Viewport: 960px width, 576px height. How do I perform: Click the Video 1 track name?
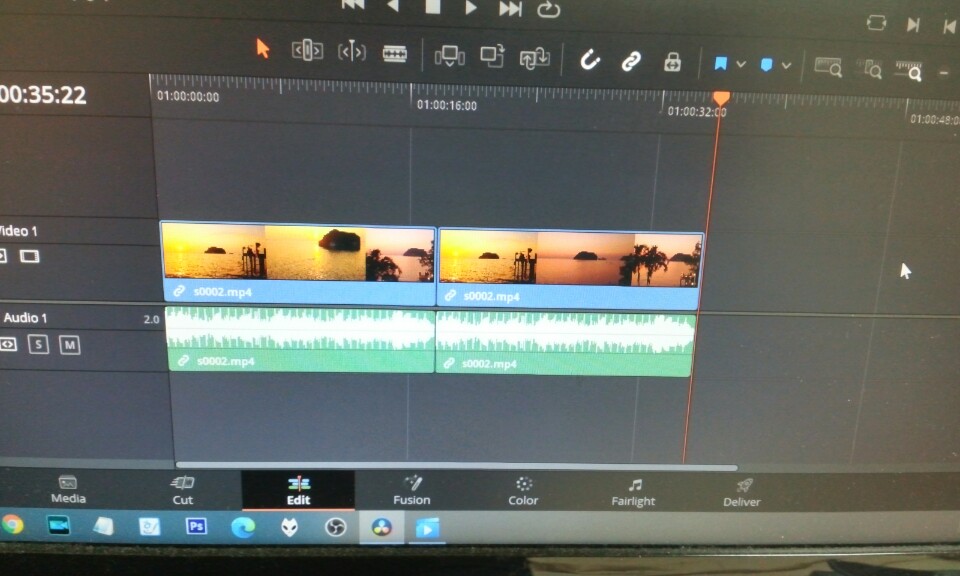[18, 231]
